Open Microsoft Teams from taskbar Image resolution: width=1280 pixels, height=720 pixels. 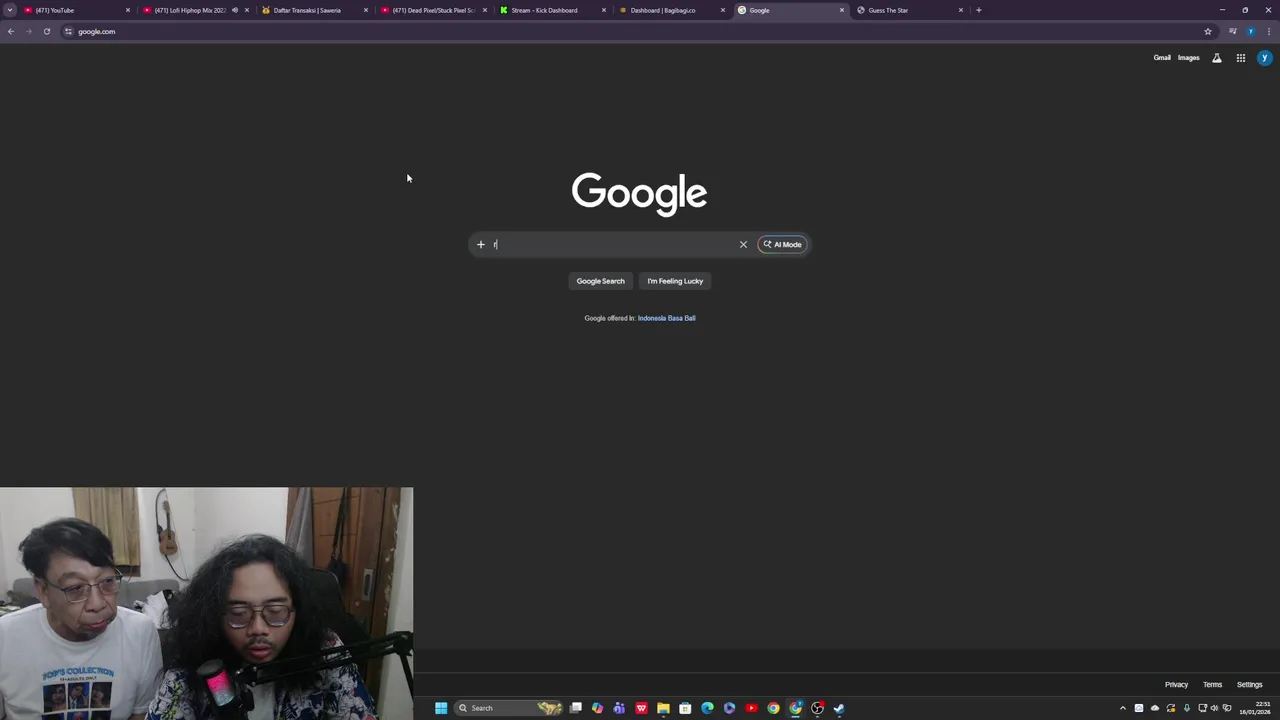620,708
